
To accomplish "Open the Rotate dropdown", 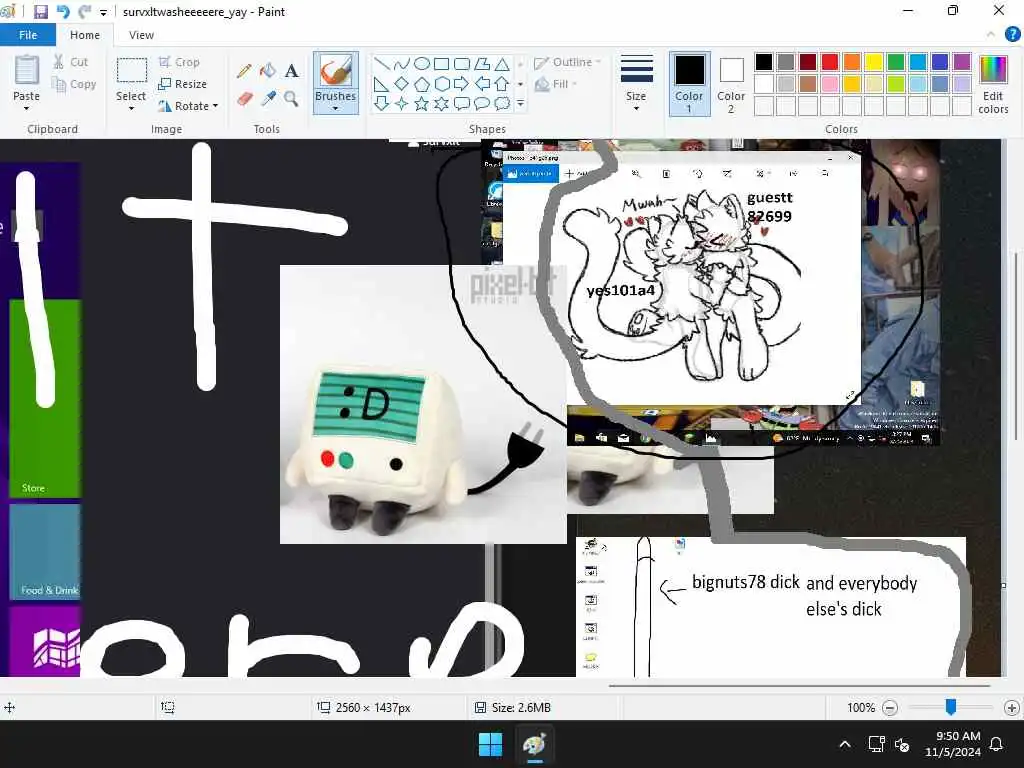I will pos(188,106).
